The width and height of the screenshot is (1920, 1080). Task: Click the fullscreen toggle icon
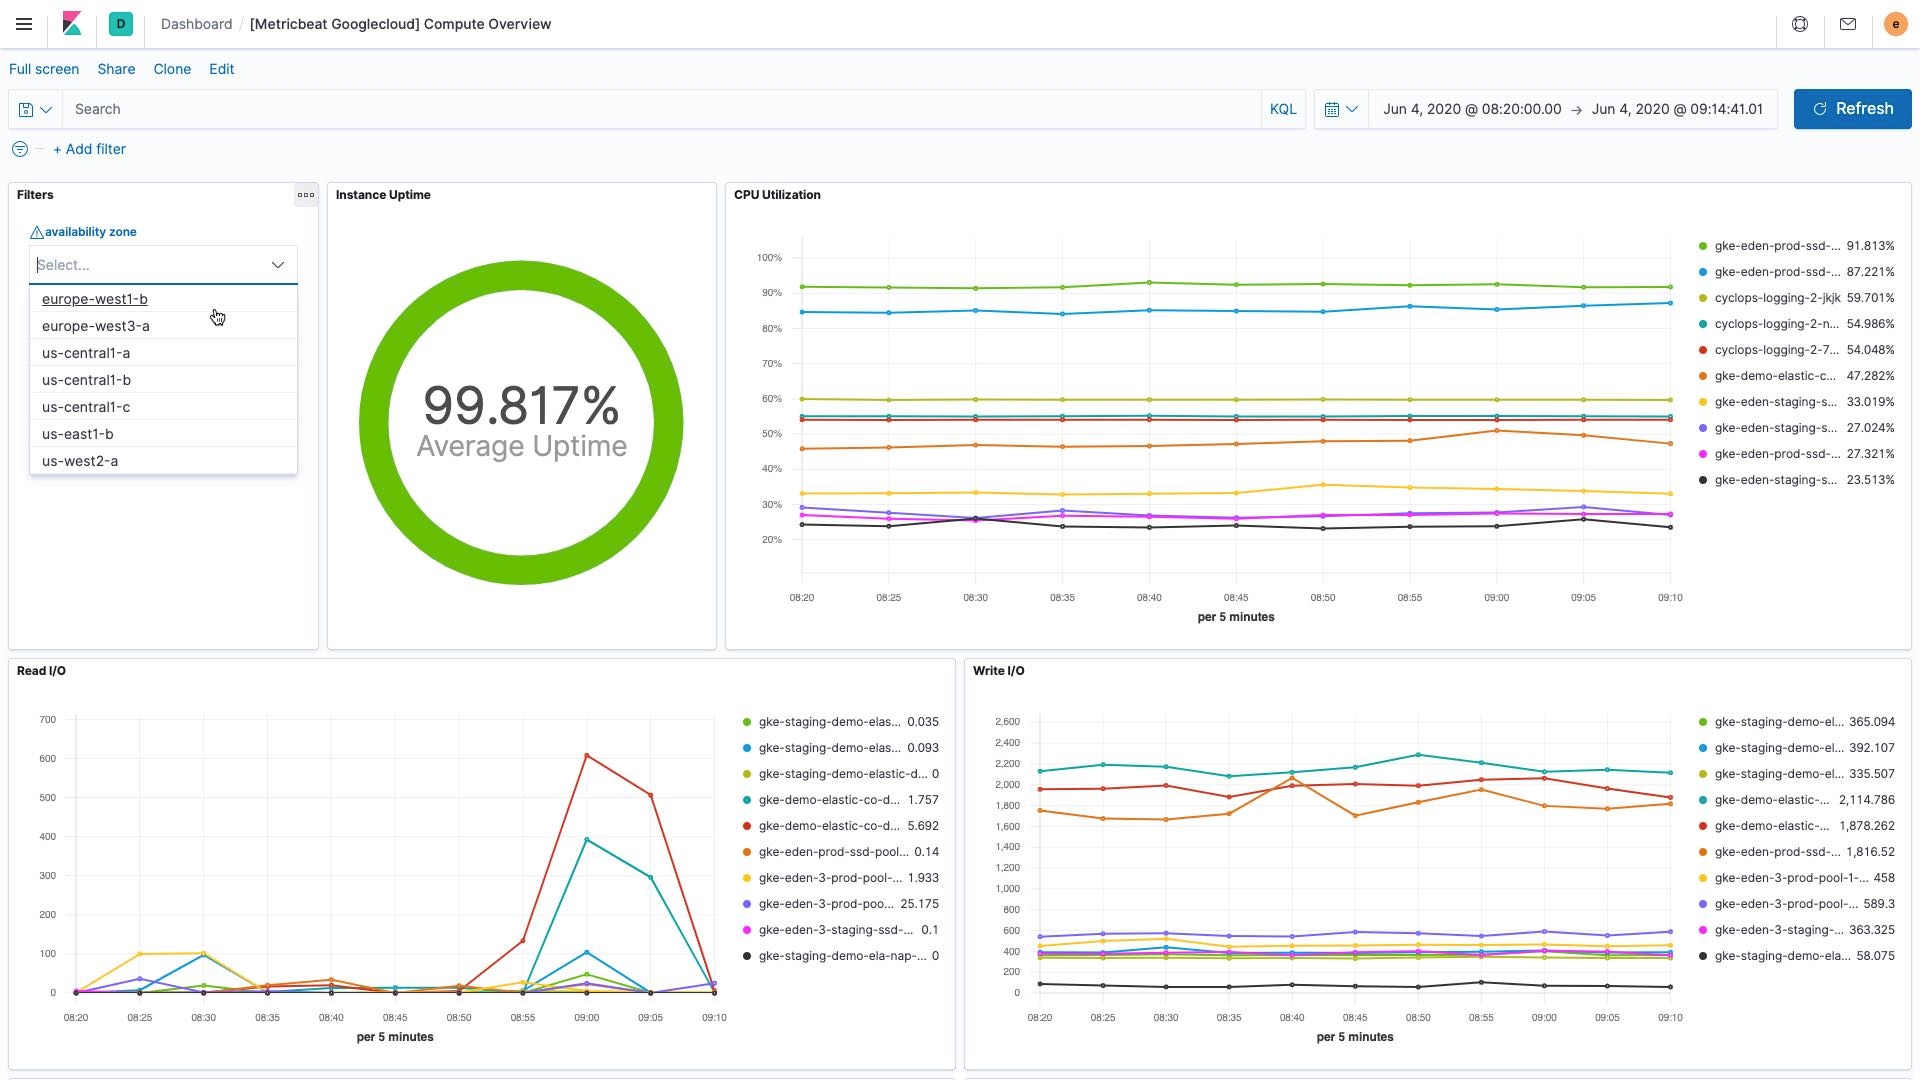point(46,69)
